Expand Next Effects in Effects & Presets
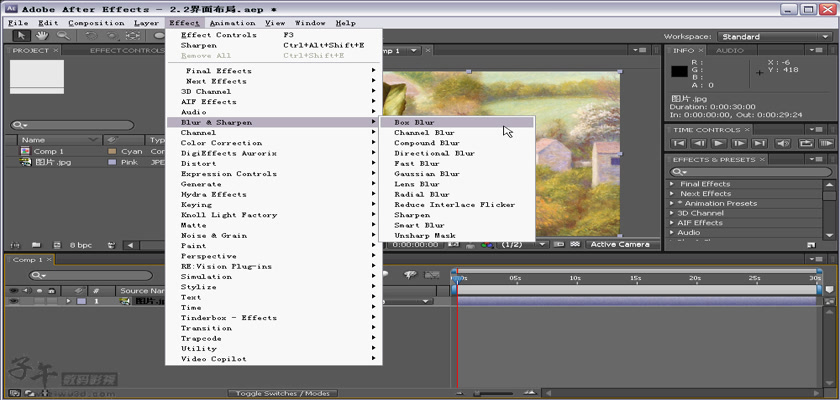This screenshot has height=400, width=840. tap(672, 193)
